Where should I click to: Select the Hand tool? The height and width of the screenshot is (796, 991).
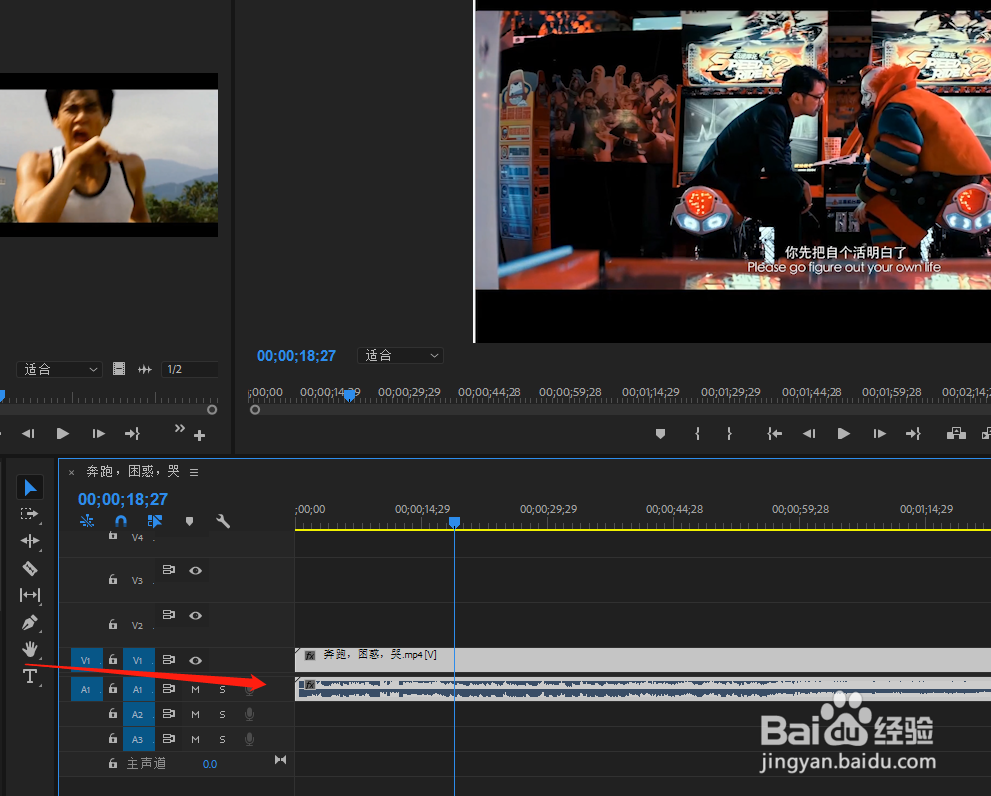click(30, 649)
